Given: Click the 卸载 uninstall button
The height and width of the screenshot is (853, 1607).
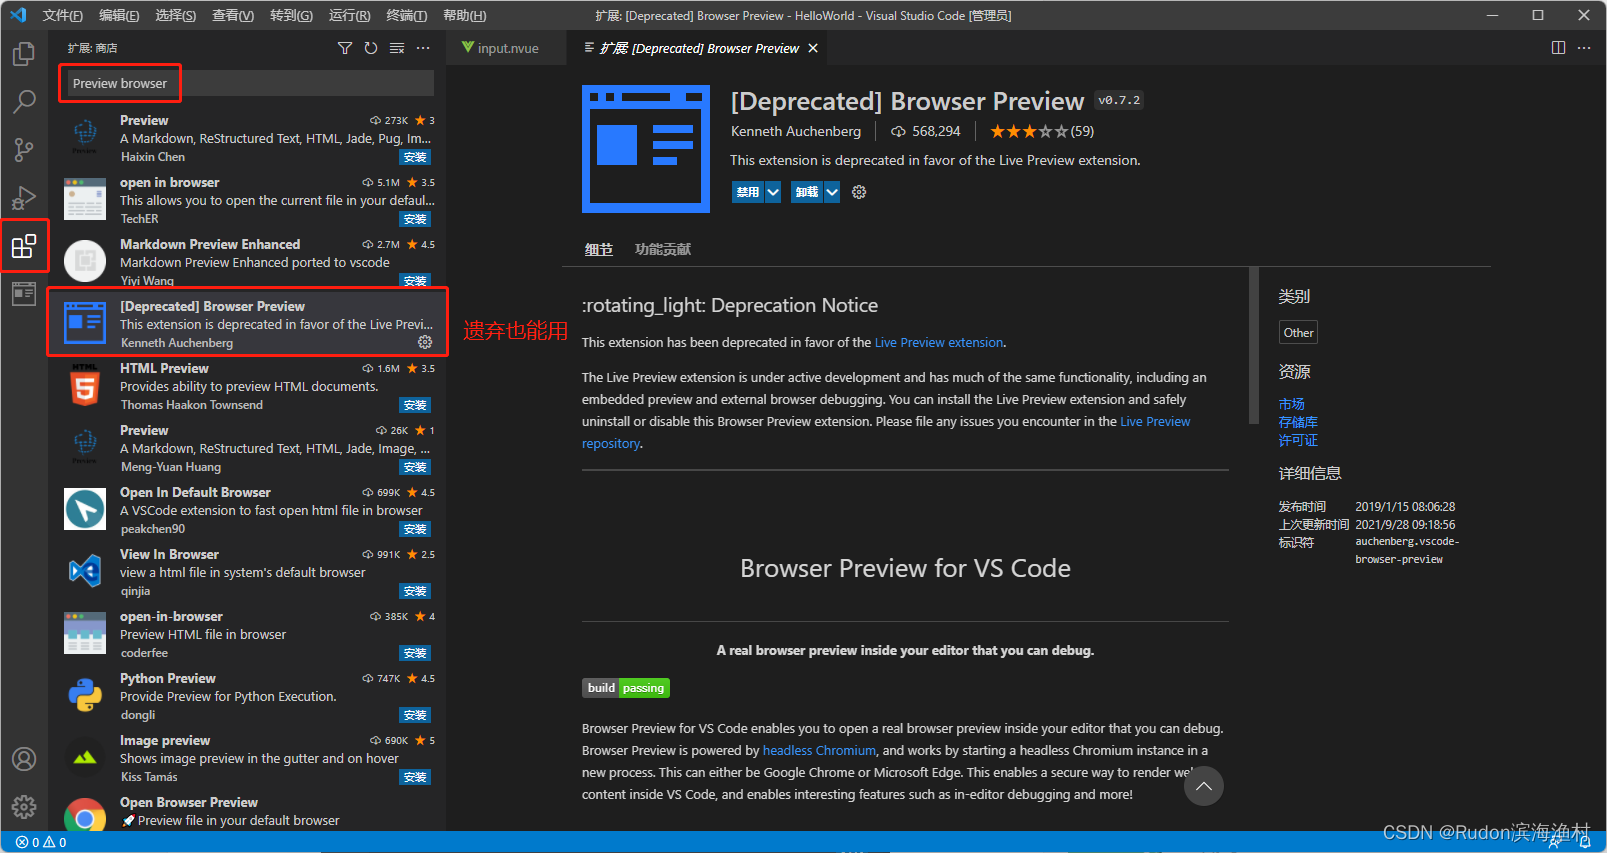Looking at the screenshot, I should (x=807, y=192).
